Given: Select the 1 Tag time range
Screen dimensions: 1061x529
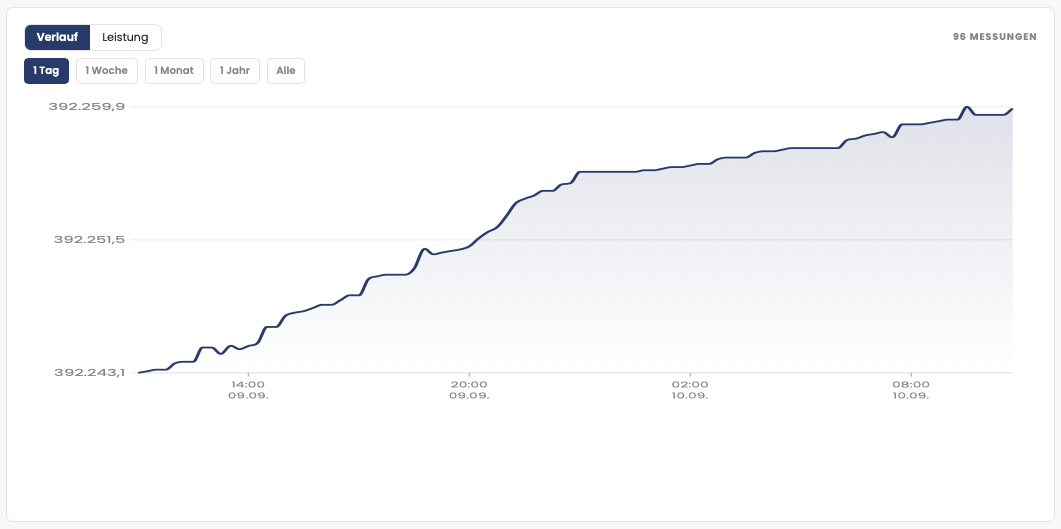Looking at the screenshot, I should tap(46, 70).
